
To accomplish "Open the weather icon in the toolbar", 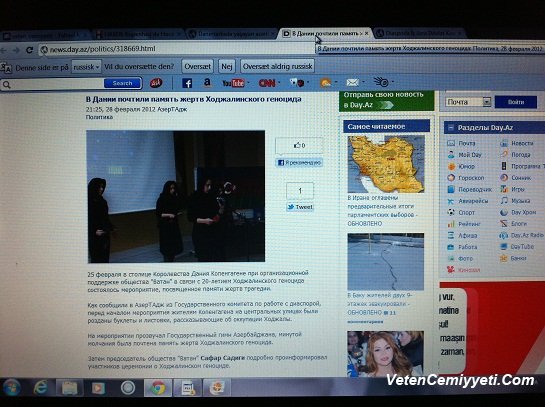I will (x=326, y=83).
